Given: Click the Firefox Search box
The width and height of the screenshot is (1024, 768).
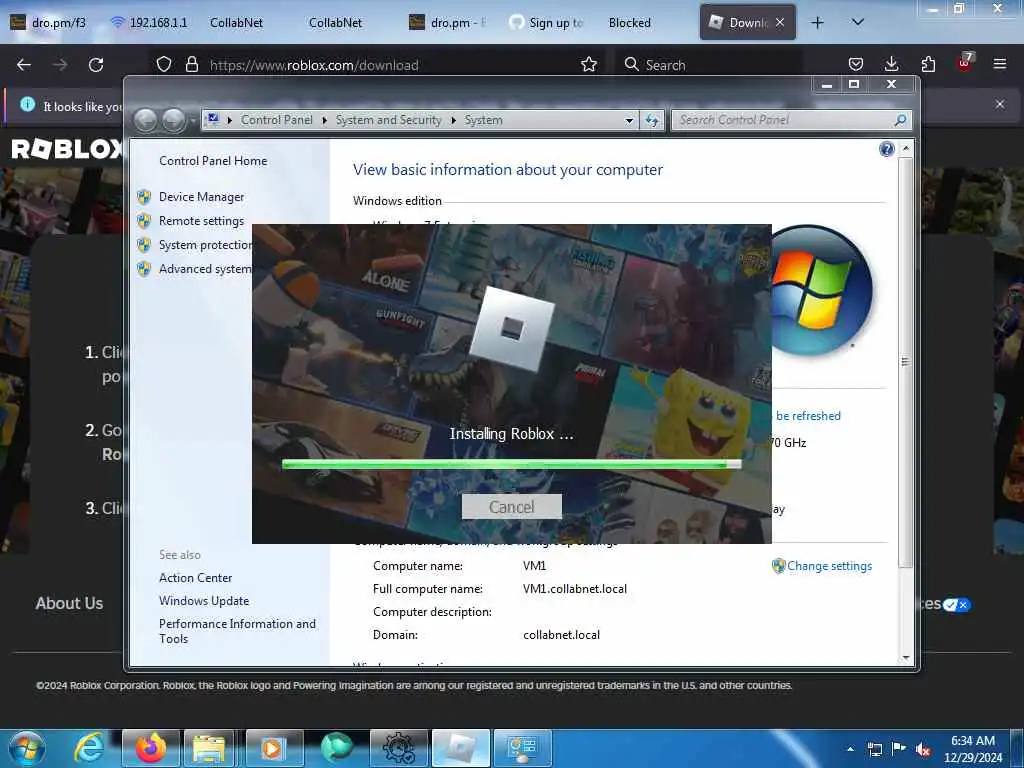Looking at the screenshot, I should [711, 65].
